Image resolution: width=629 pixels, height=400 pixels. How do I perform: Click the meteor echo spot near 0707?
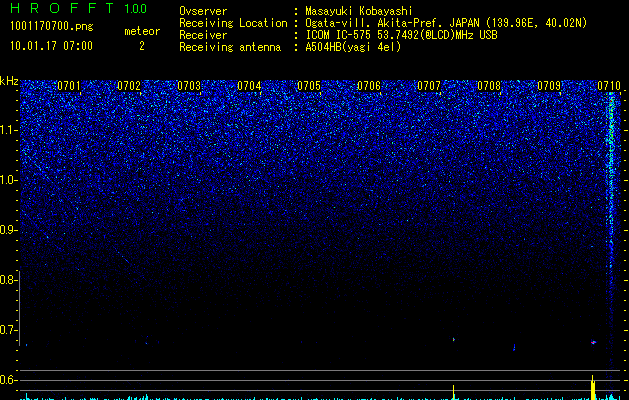[x=454, y=340]
